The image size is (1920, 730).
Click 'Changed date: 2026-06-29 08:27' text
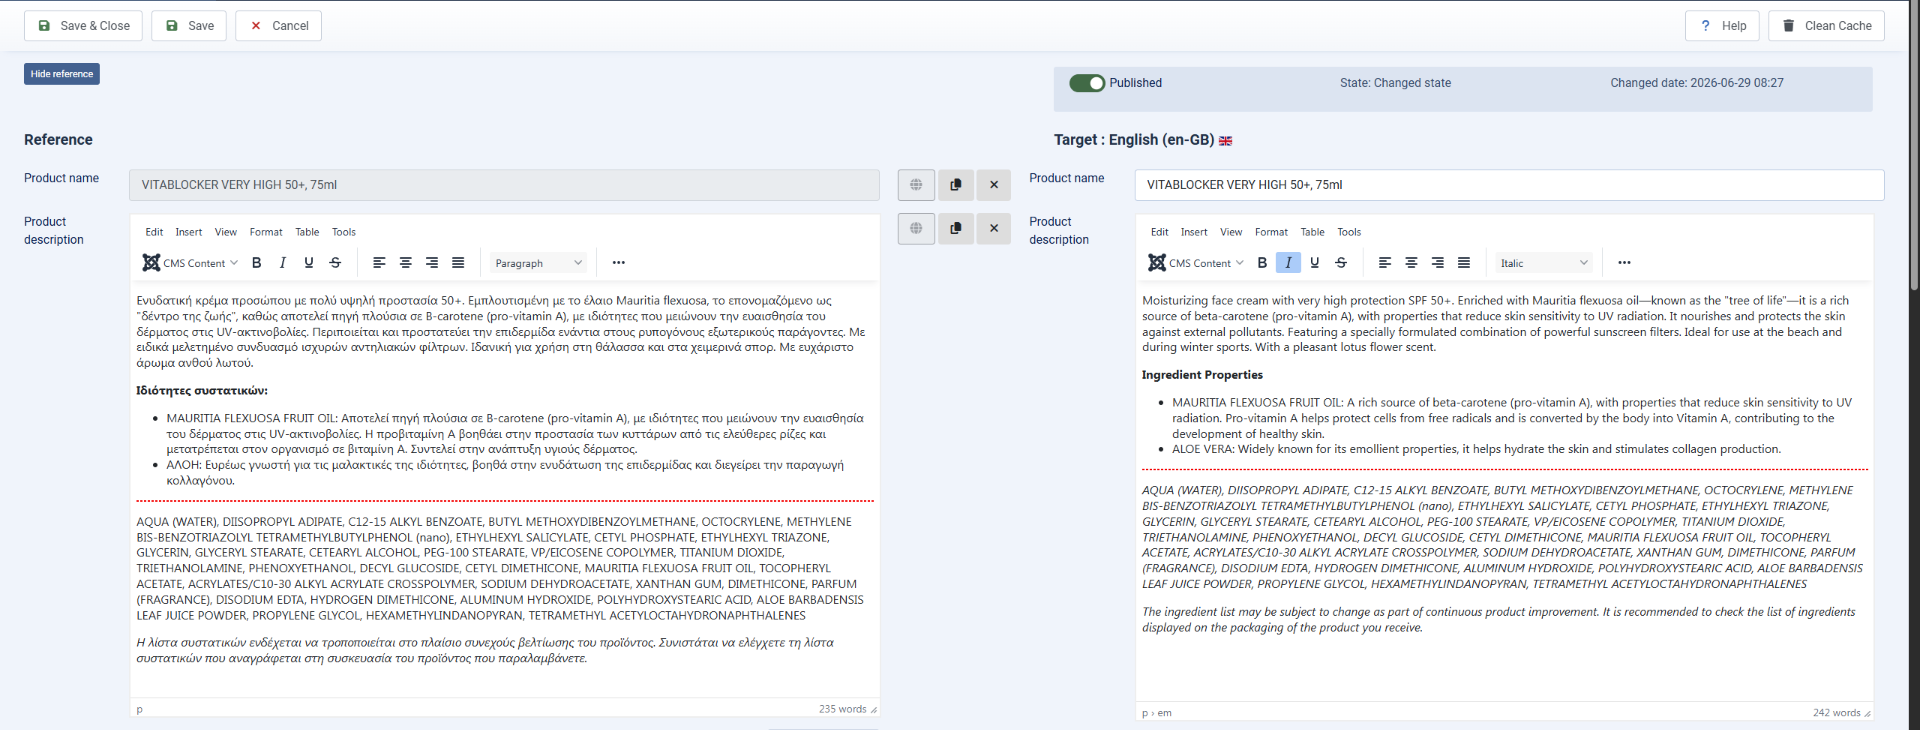tap(1697, 83)
